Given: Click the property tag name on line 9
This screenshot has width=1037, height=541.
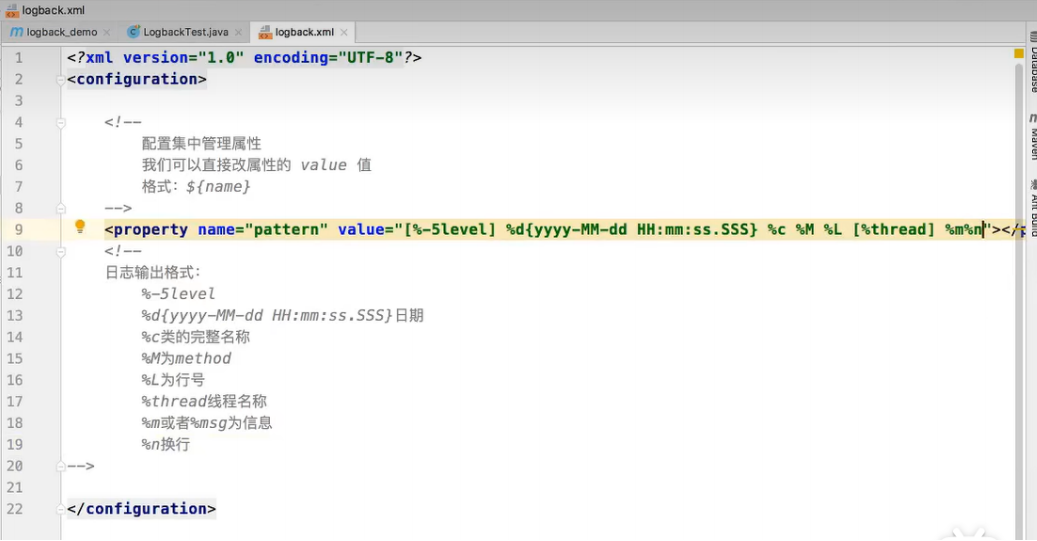Looking at the screenshot, I should pos(151,229).
